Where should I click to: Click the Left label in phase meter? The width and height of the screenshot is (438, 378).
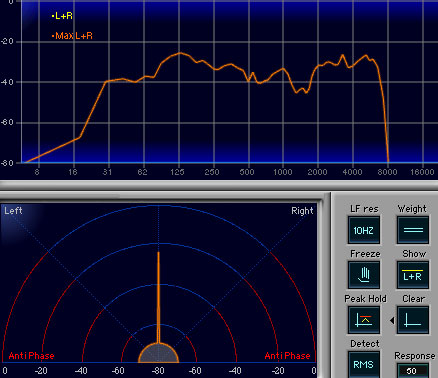pos(13,211)
